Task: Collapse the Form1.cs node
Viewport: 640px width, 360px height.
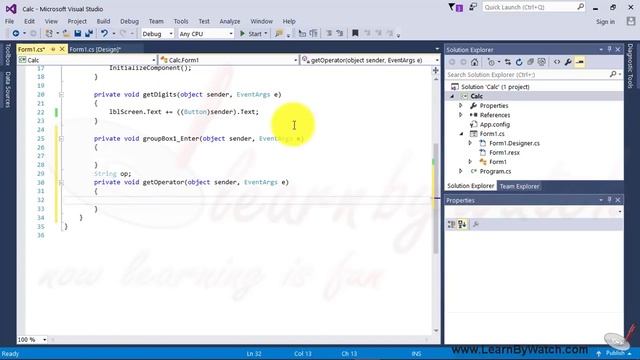Action: (x=462, y=134)
